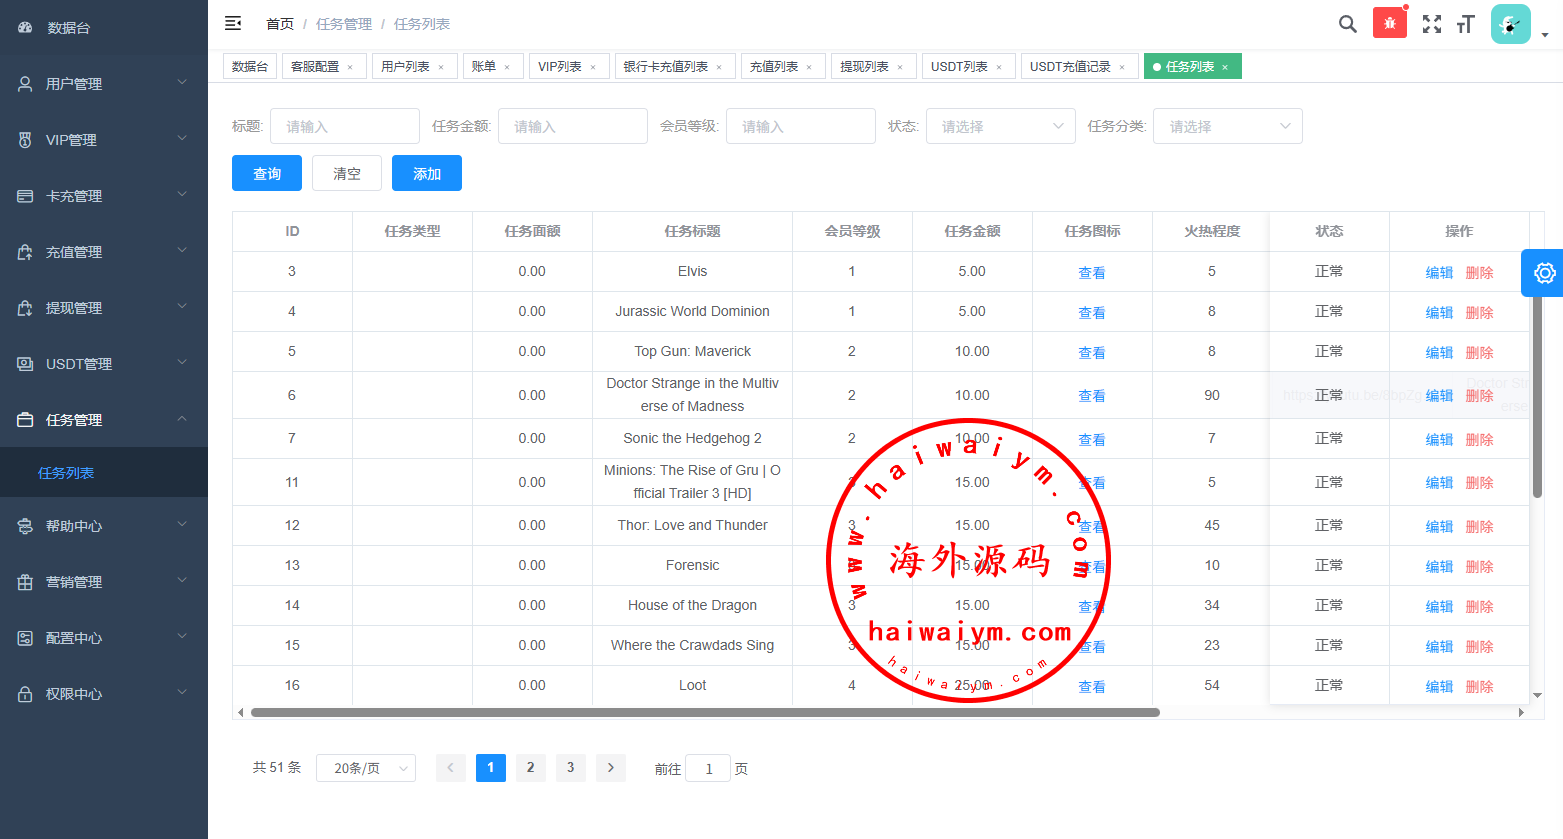Open the 任务分类 filter dropdown
Screen dimensions: 1563x839
click(1228, 126)
